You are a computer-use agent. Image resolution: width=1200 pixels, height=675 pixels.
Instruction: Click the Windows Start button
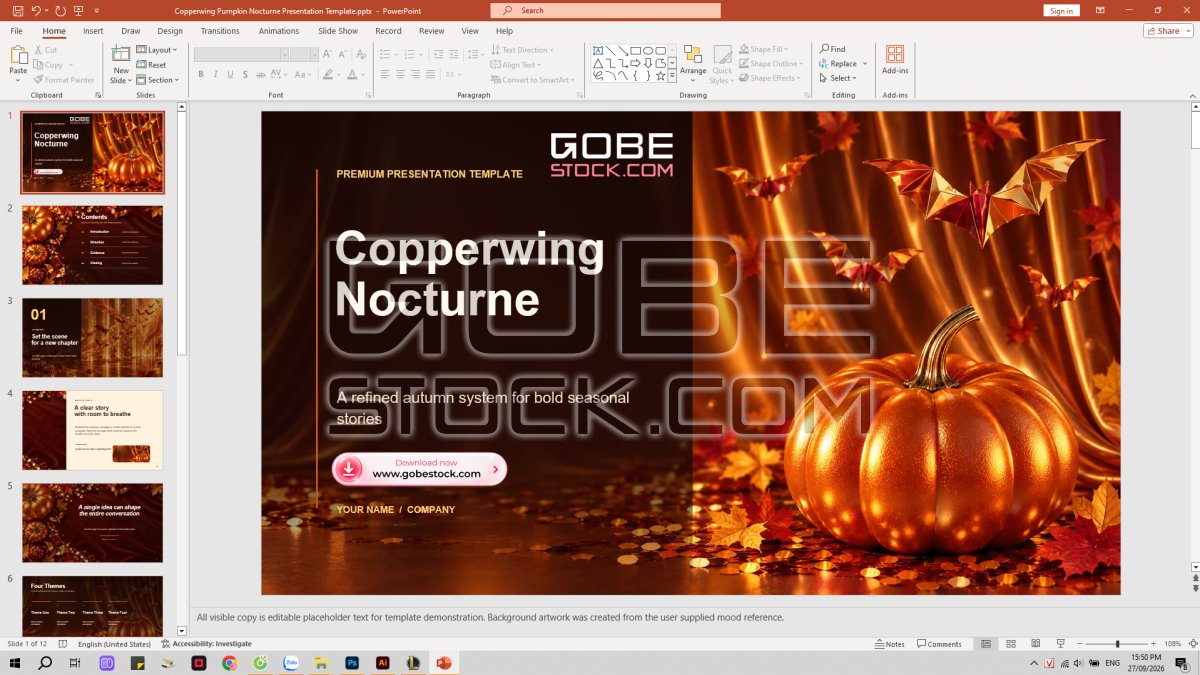click(15, 663)
